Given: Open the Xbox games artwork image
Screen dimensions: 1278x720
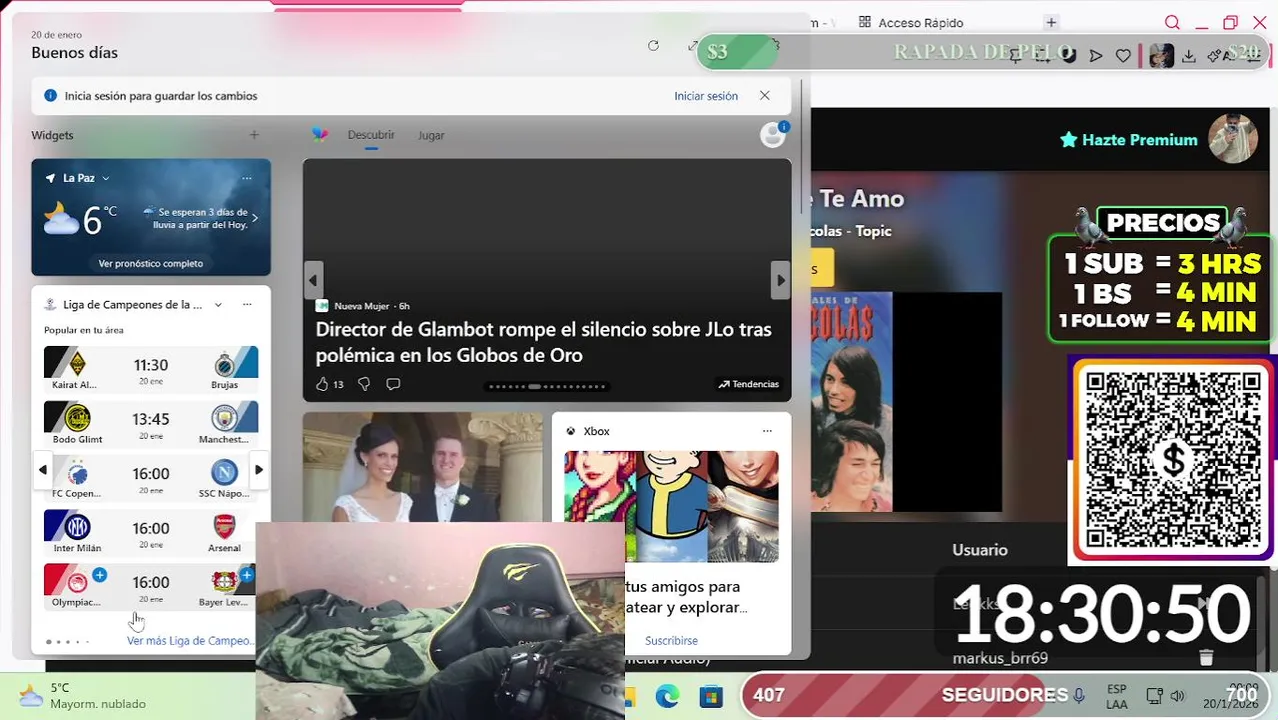Looking at the screenshot, I should 671,507.
